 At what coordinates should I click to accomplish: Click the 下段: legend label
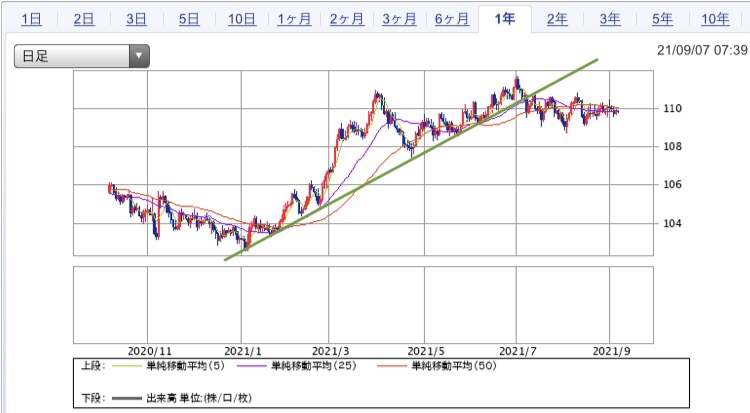[93, 398]
